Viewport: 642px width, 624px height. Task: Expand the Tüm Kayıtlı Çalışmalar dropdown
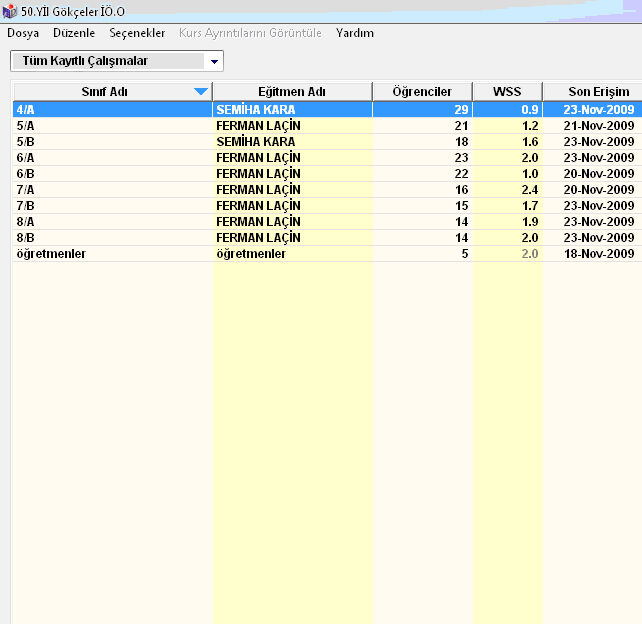coord(214,61)
